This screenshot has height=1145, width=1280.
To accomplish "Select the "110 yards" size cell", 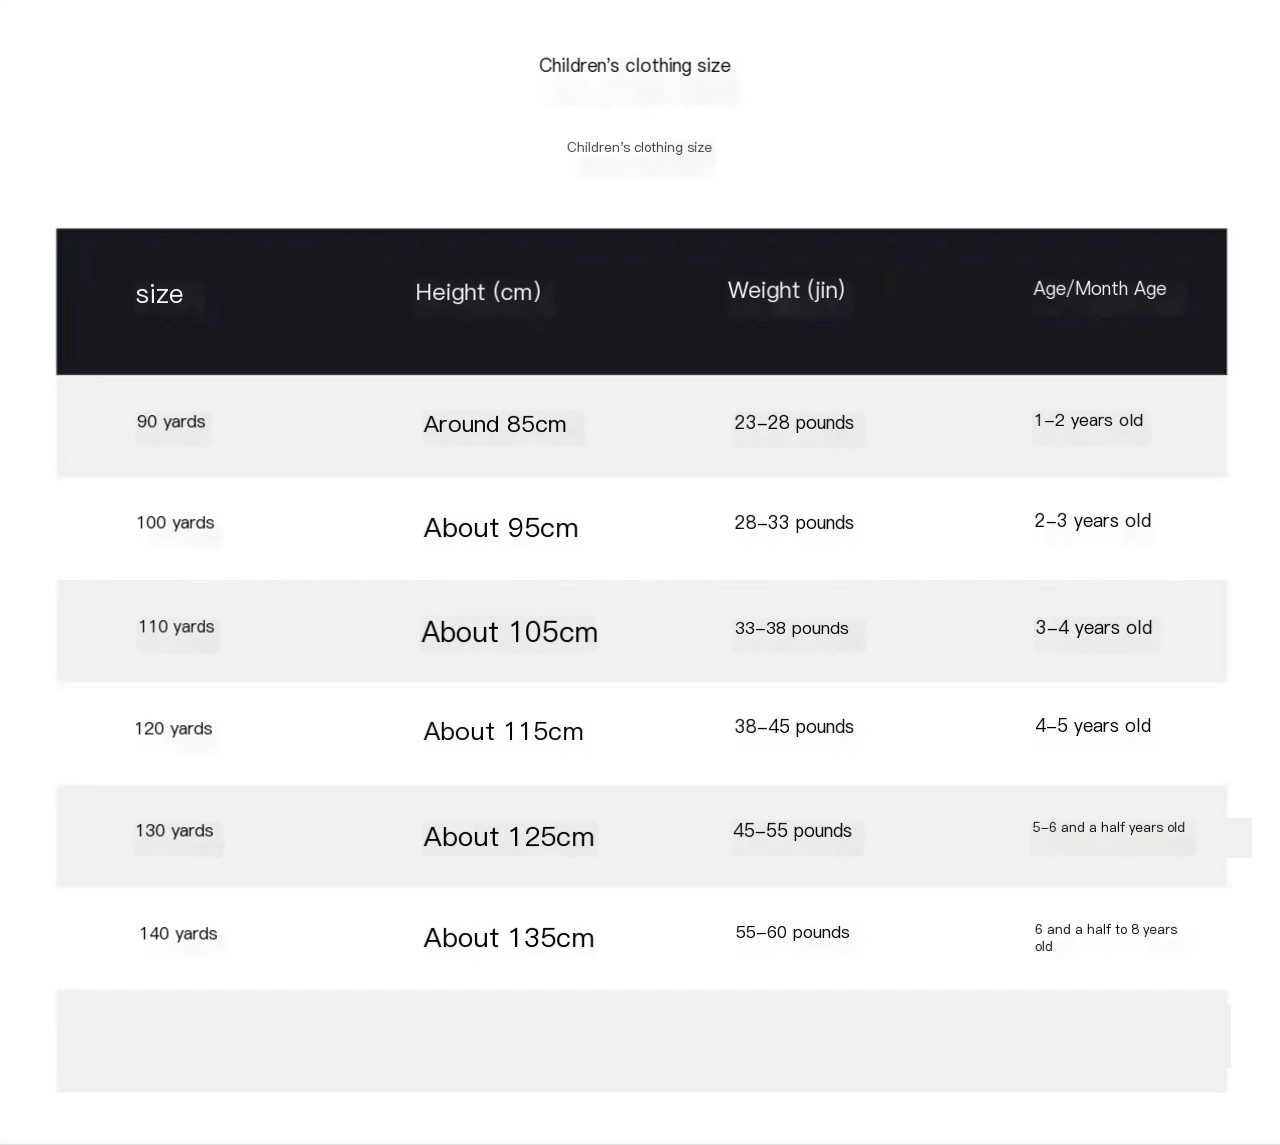I will 176,627.
